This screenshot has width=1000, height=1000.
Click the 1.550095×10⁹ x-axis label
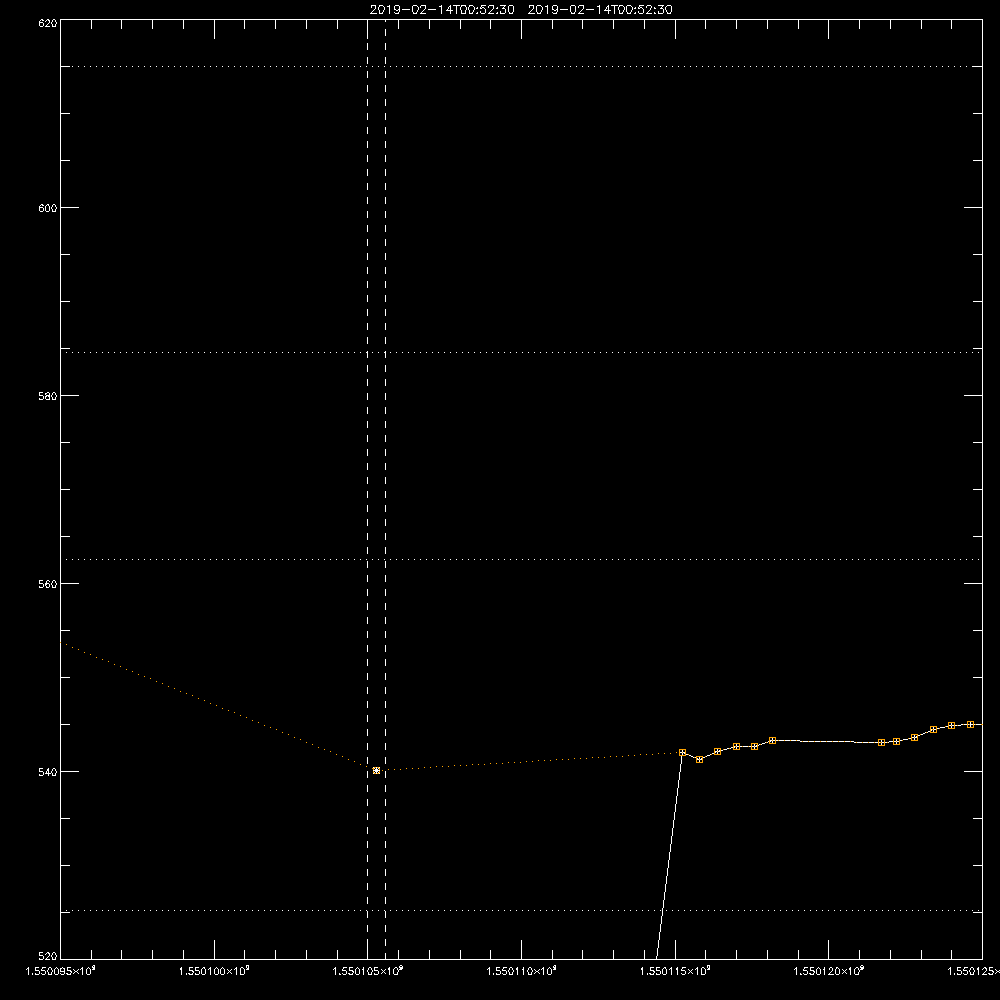(x=61, y=971)
